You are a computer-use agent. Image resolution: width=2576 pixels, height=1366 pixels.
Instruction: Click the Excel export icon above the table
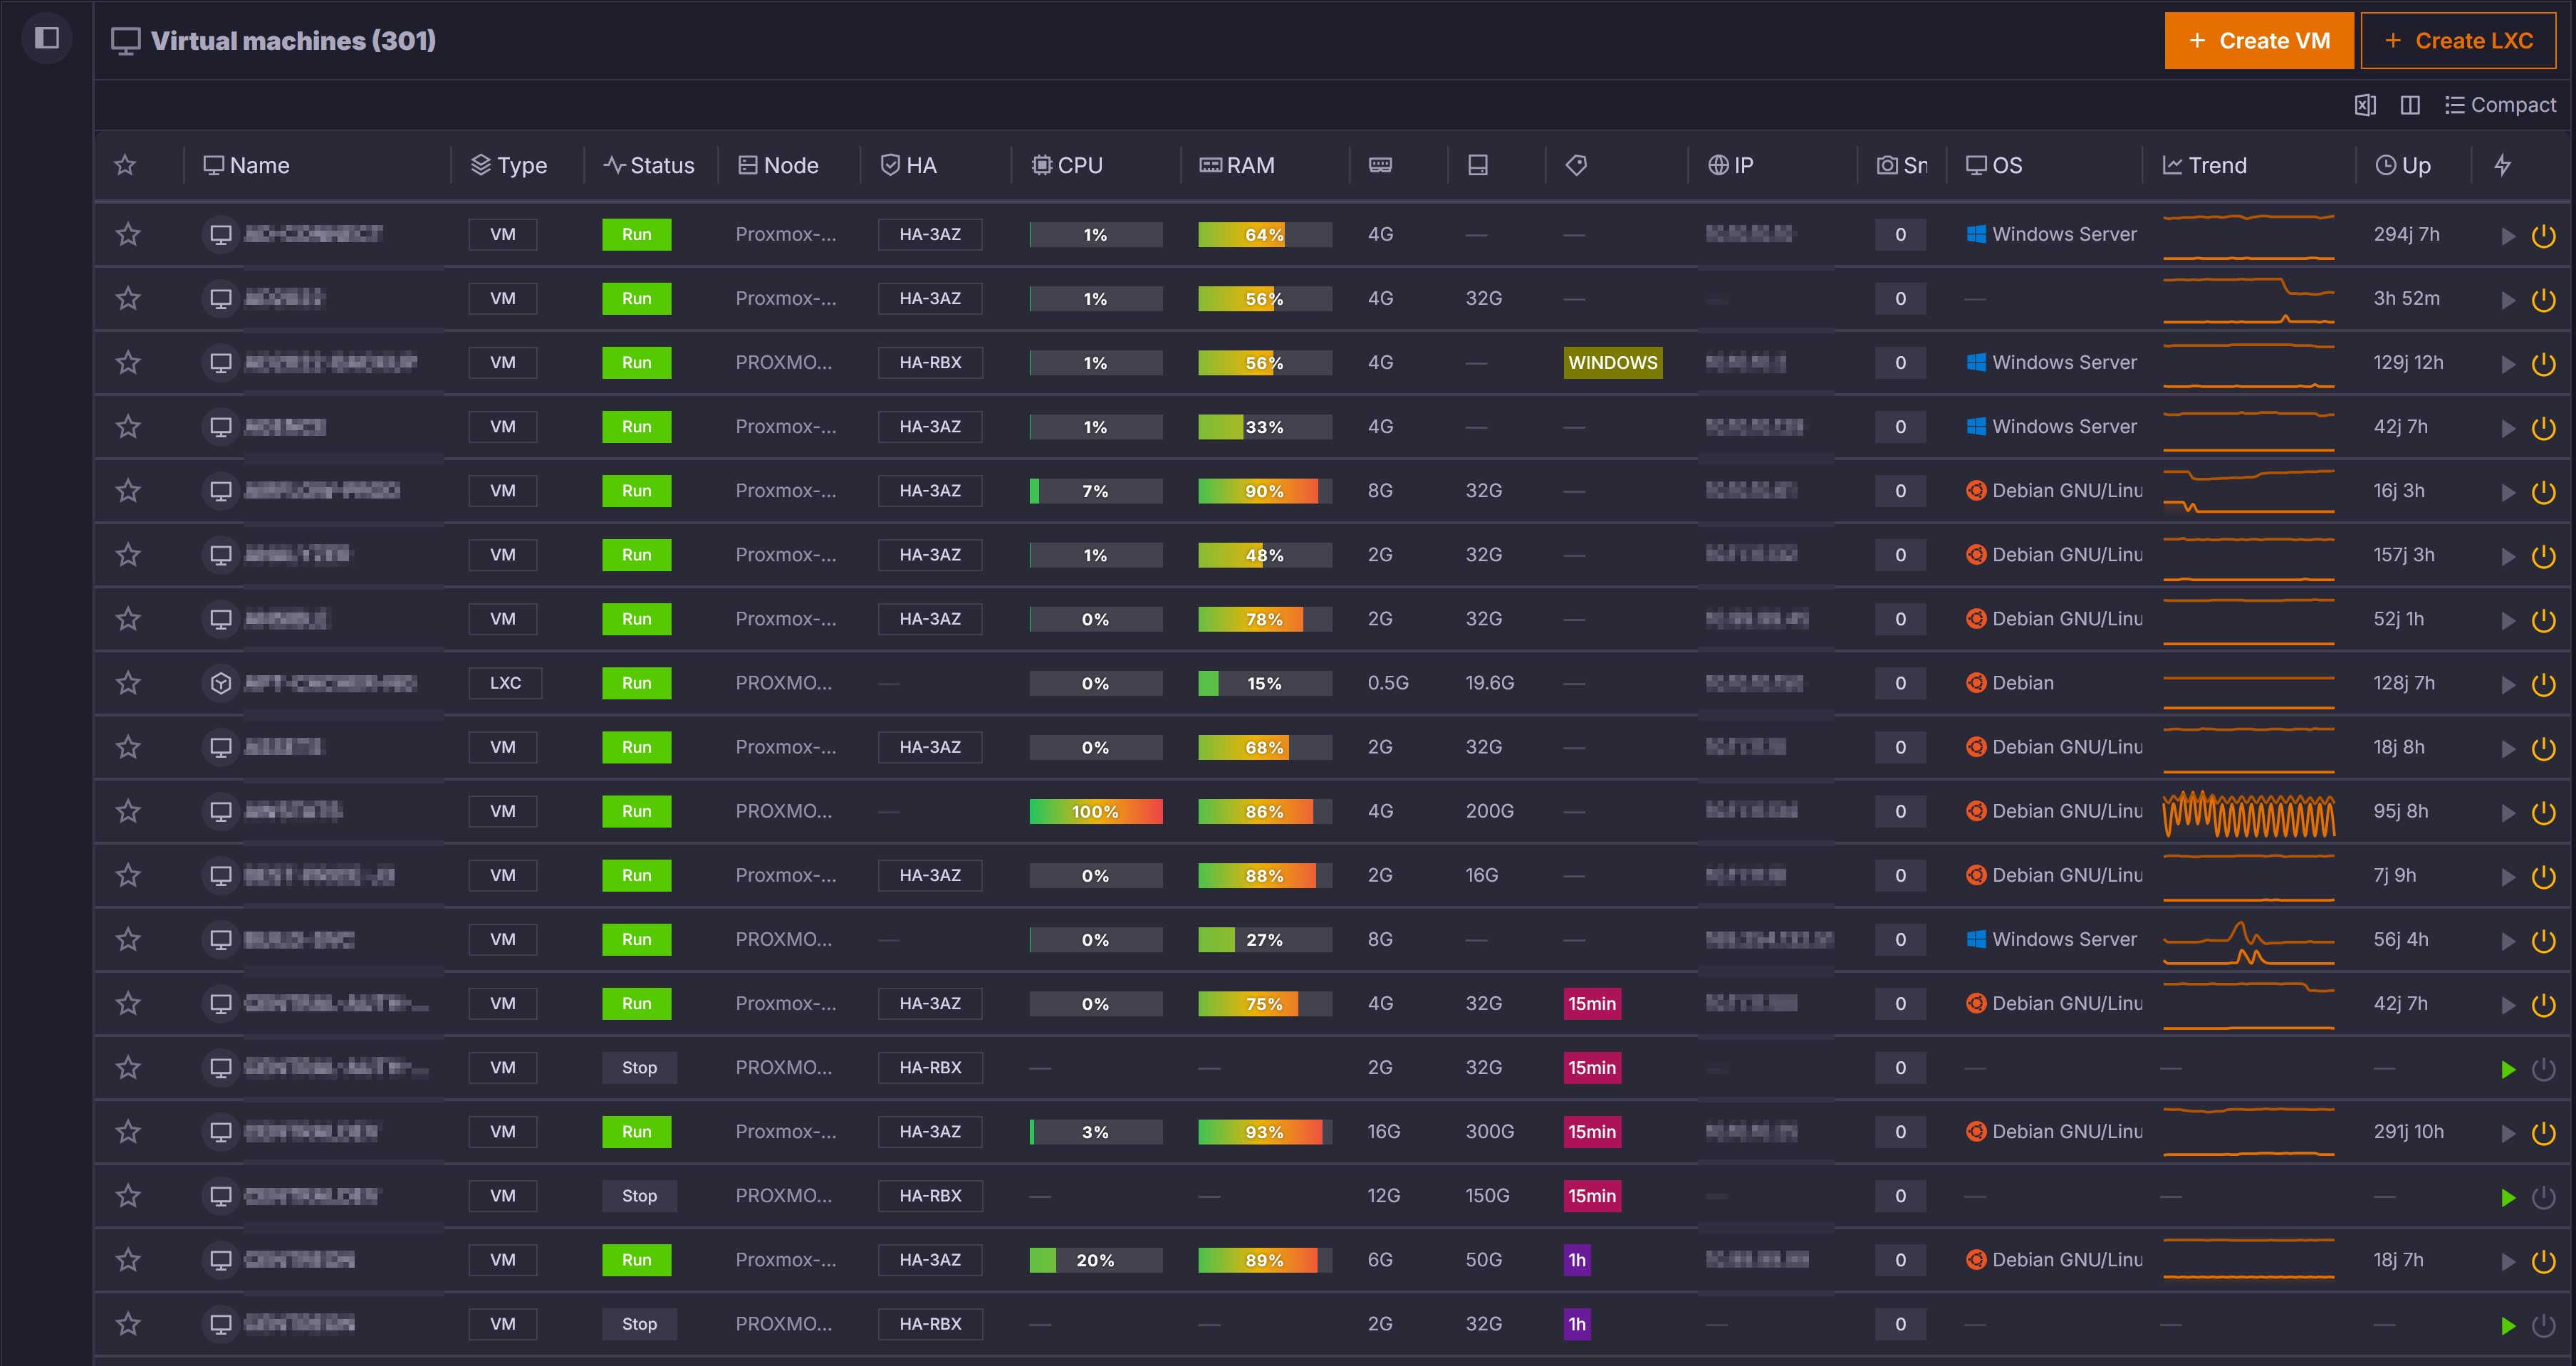(2365, 105)
